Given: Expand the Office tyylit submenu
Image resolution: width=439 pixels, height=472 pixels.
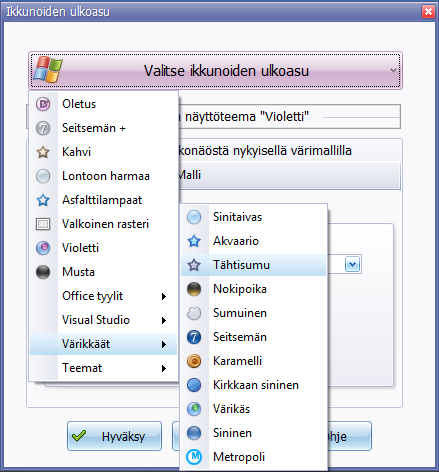Looking at the screenshot, I should pyautogui.click(x=103, y=296).
